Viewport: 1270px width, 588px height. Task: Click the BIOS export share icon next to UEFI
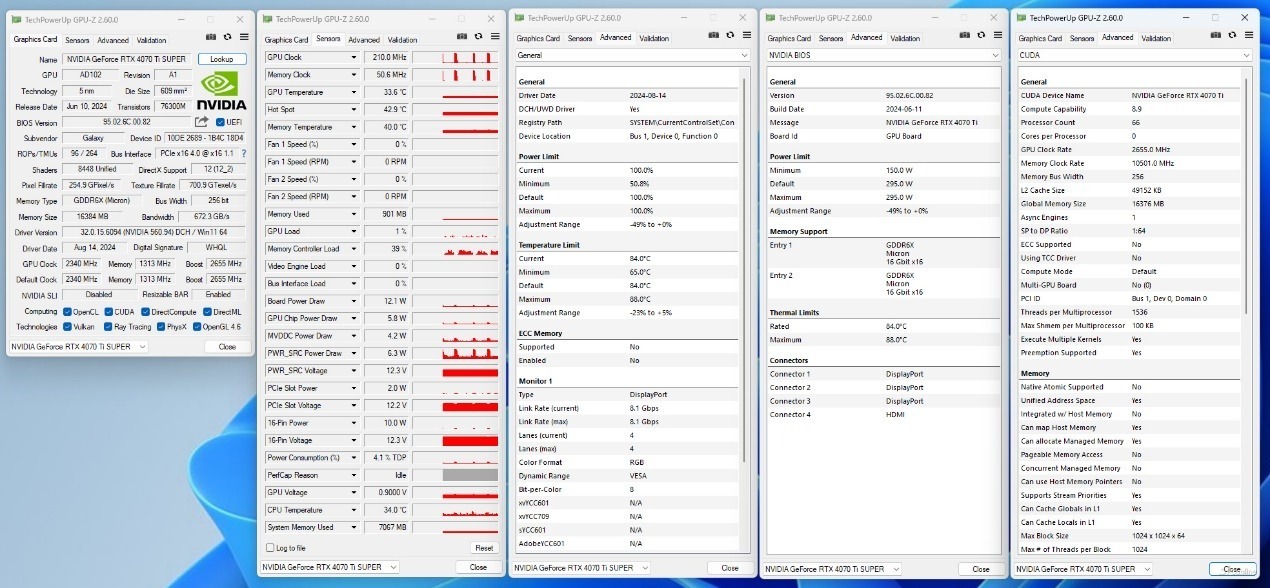(202, 122)
